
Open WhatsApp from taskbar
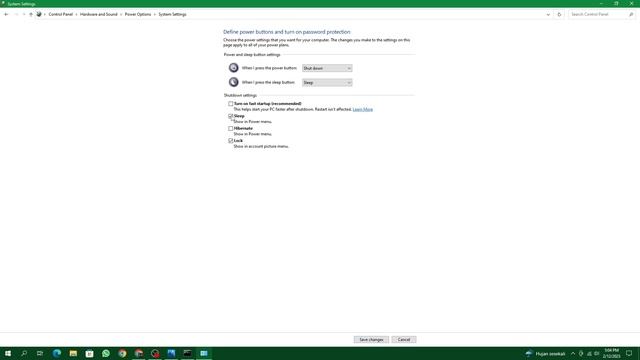tap(106, 353)
